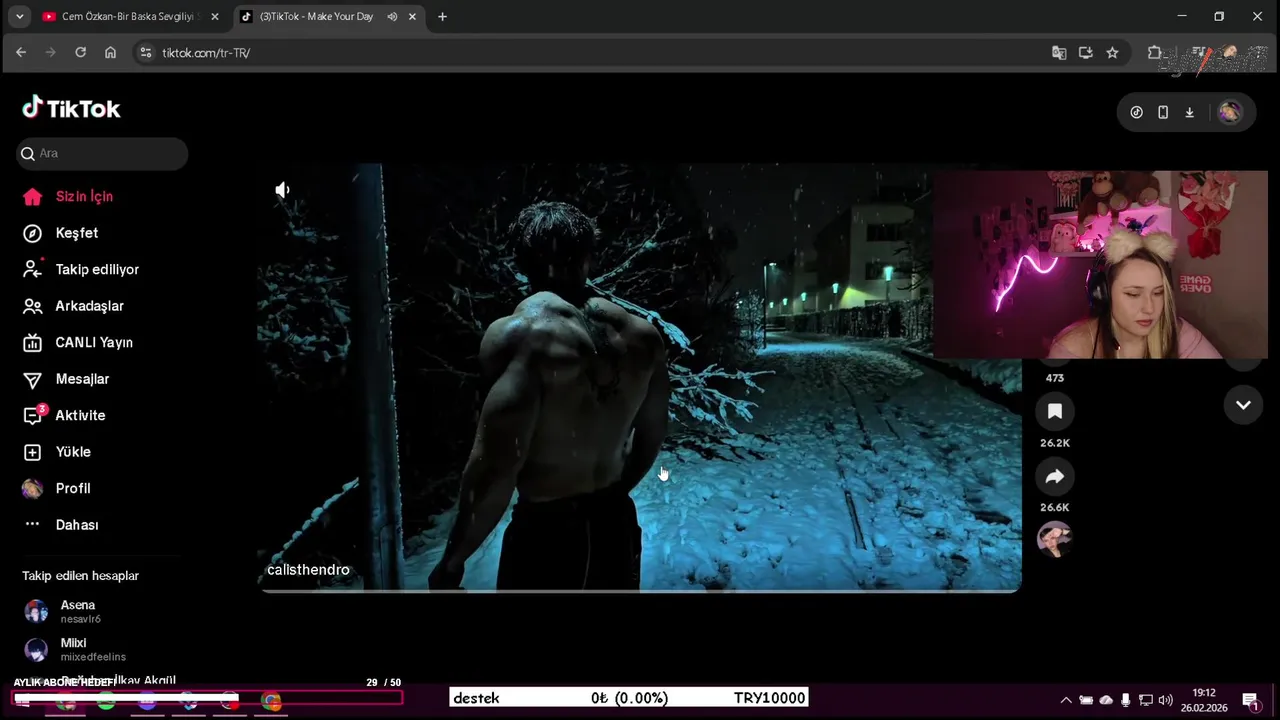Open profile avatar menu at top right
Screen dimensions: 1280x720
click(x=1229, y=113)
